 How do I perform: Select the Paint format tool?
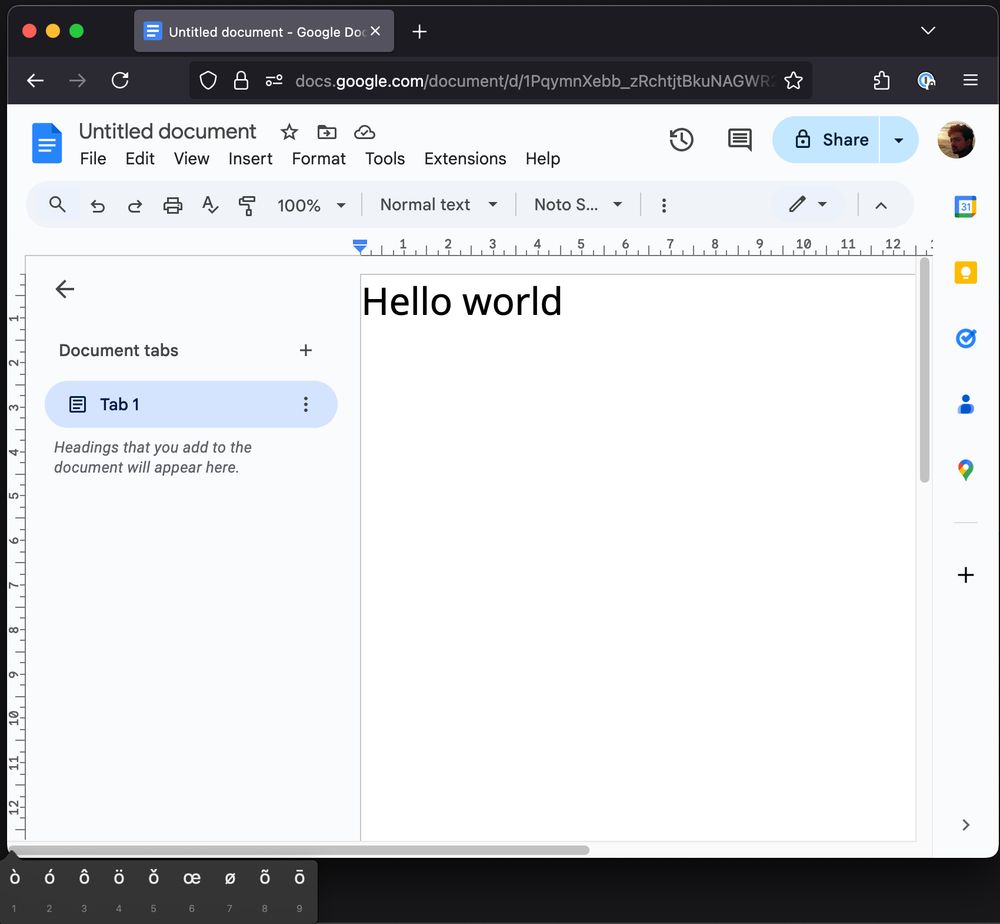[x=247, y=205]
